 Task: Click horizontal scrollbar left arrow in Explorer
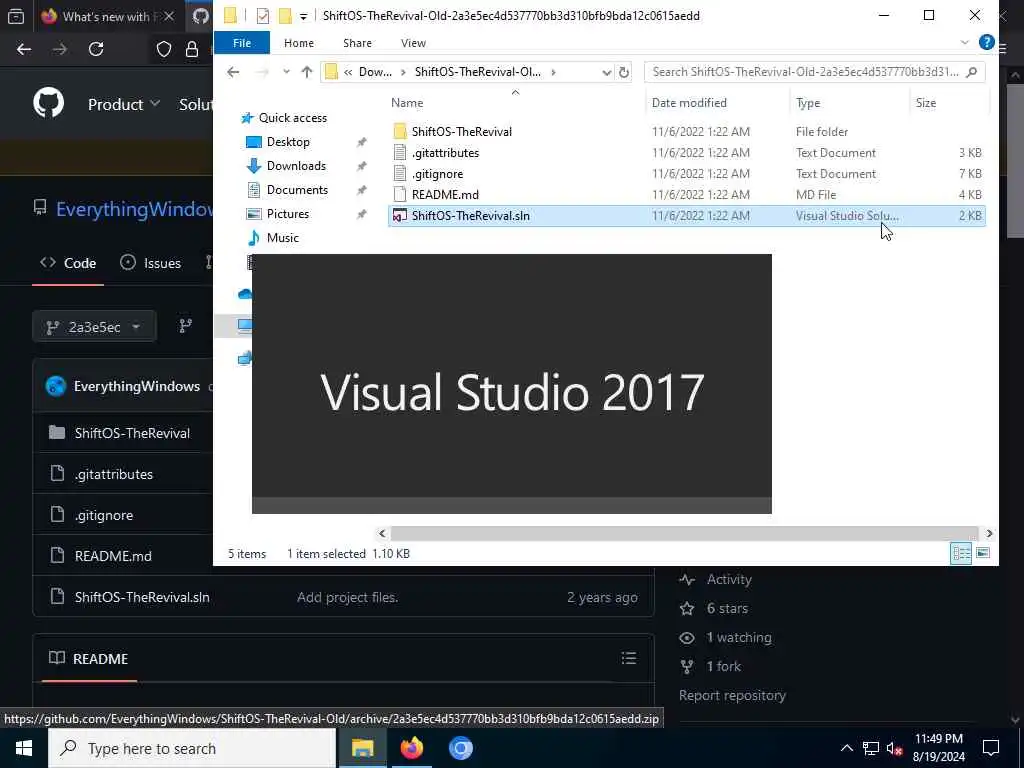pos(382,534)
